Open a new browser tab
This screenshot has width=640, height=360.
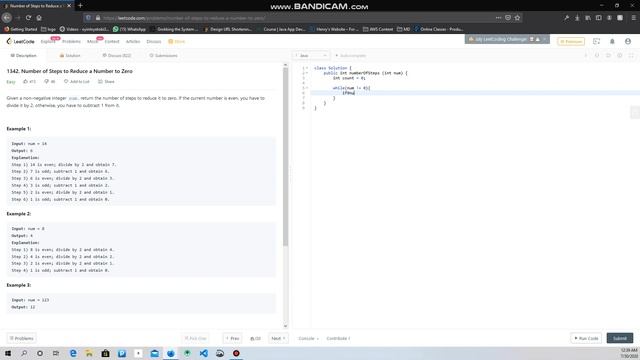click(x=80, y=6)
